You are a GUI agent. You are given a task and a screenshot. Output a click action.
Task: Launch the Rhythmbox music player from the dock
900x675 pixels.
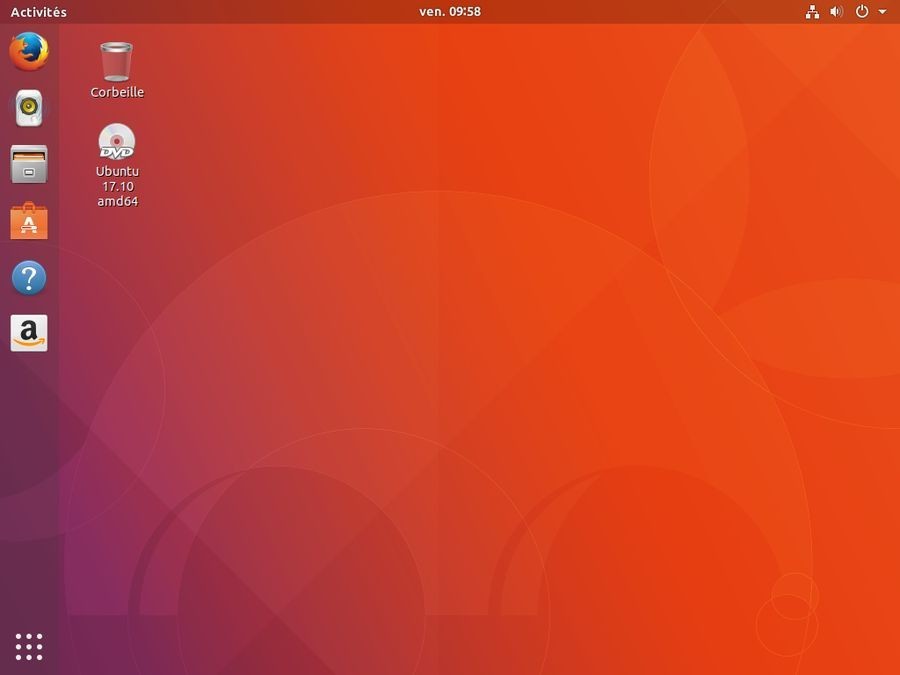[x=29, y=109]
